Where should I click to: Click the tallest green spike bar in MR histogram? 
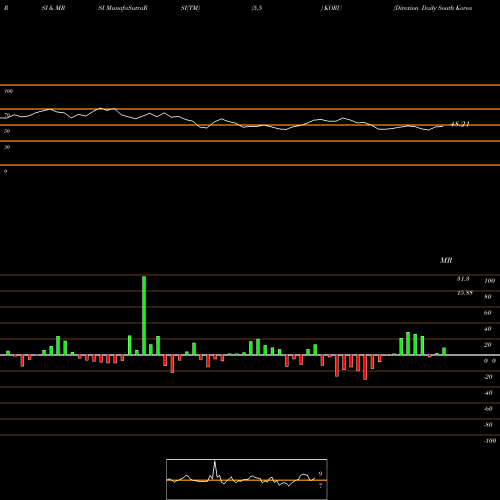pyautogui.click(x=144, y=315)
